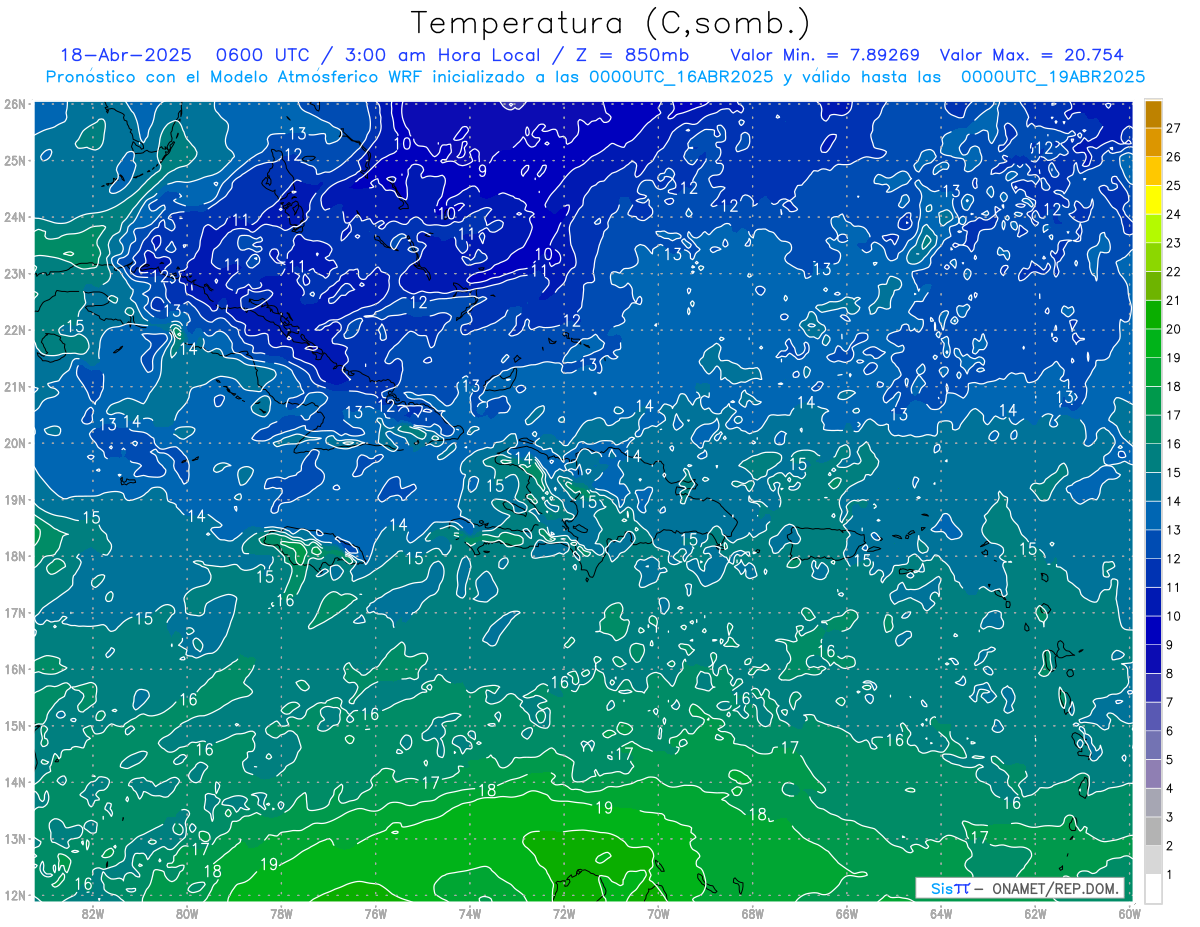The height and width of the screenshot is (927, 1200).
Task: Click the "24N" latitude axis label
Action: (15, 217)
